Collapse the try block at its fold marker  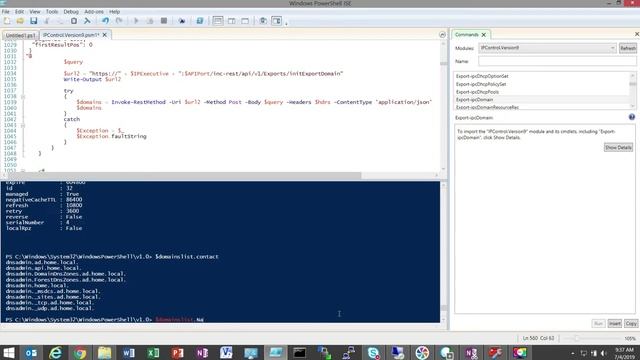point(23,97)
